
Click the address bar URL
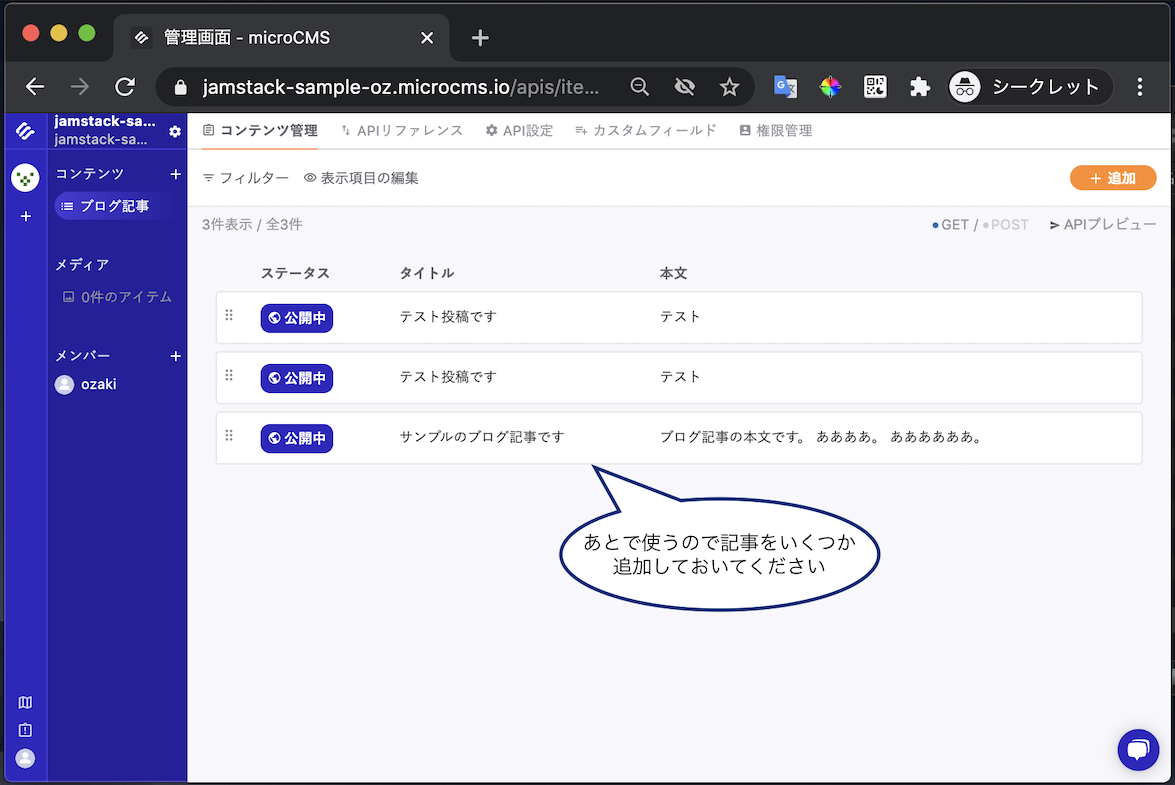401,87
